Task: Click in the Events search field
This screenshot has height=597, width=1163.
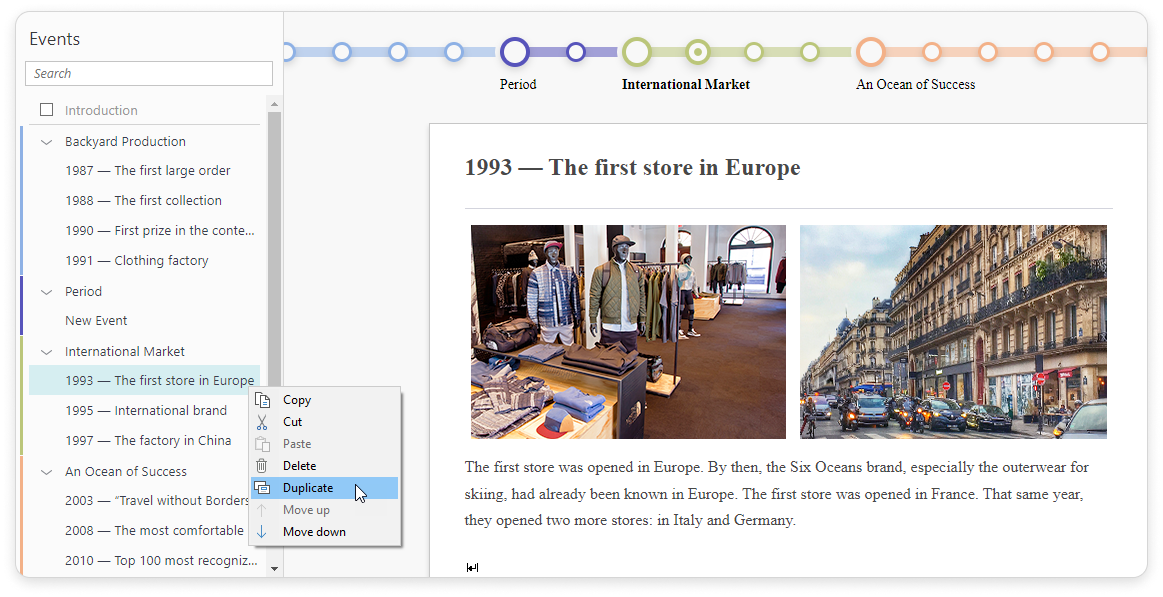Action: click(x=149, y=73)
